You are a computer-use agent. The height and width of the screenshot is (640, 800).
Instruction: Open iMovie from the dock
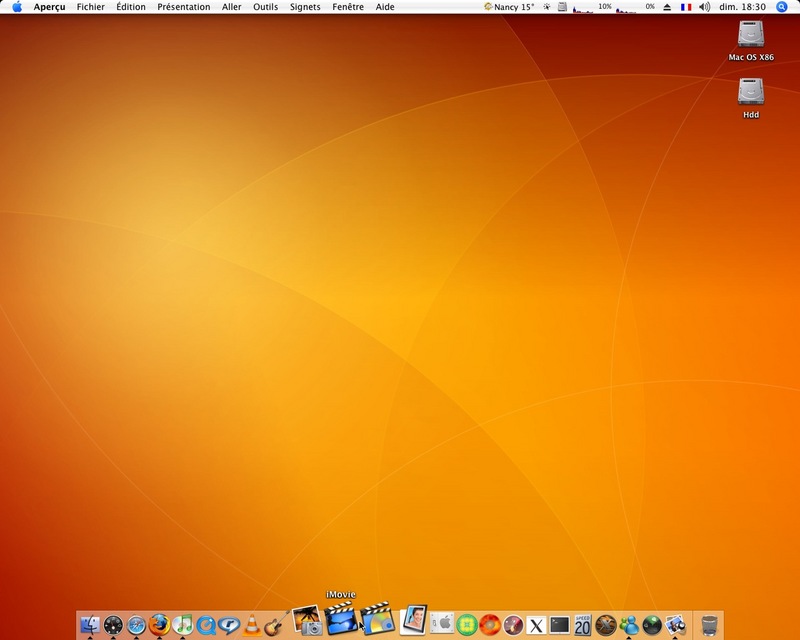point(341,619)
